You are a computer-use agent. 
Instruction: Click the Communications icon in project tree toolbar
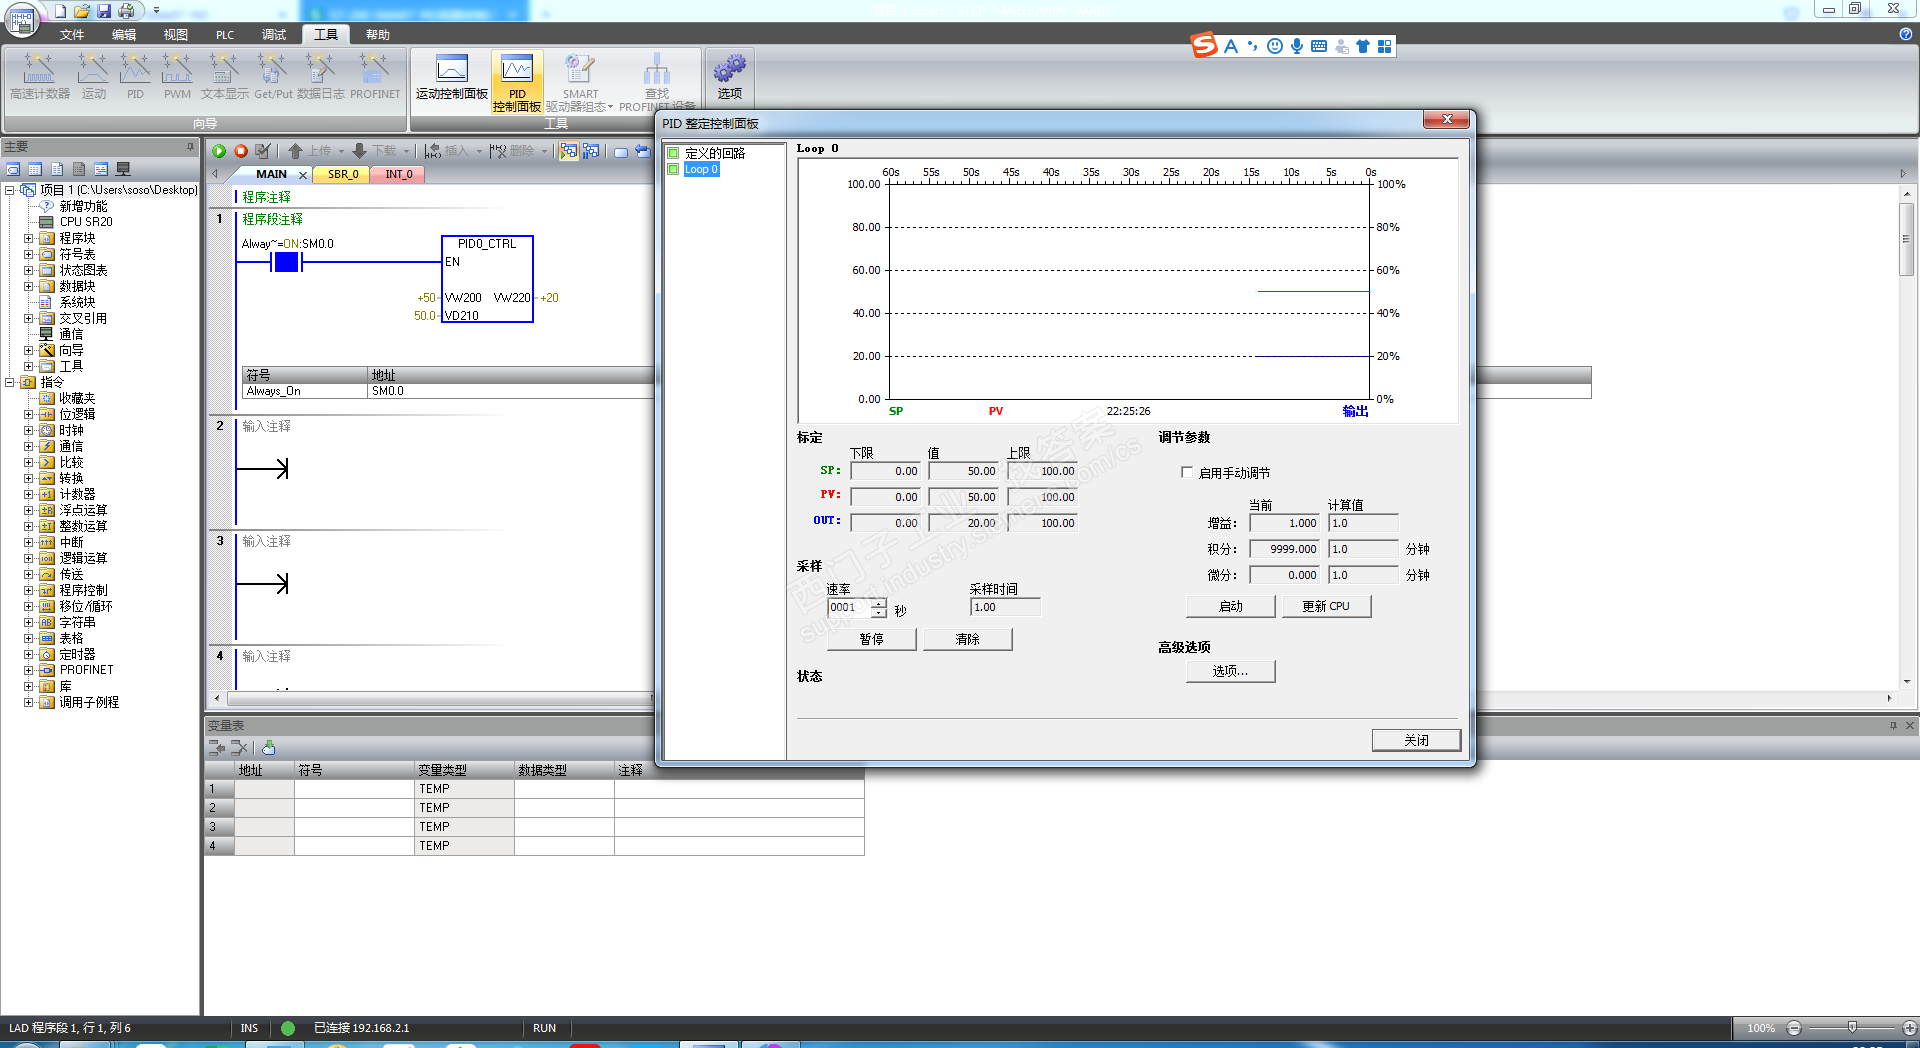(x=124, y=169)
